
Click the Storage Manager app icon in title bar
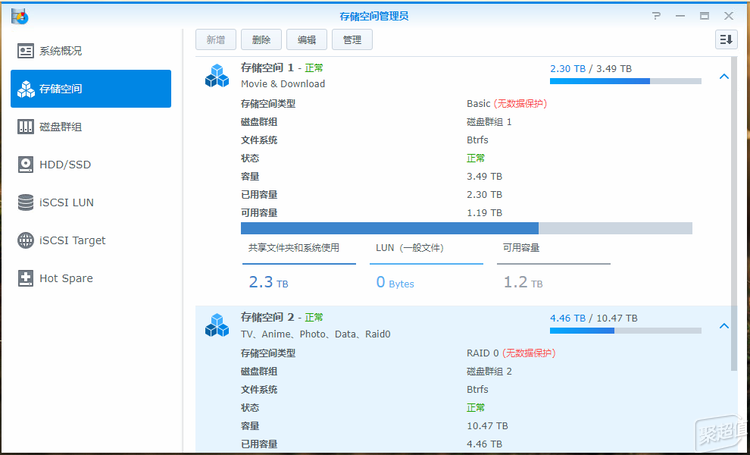point(18,16)
